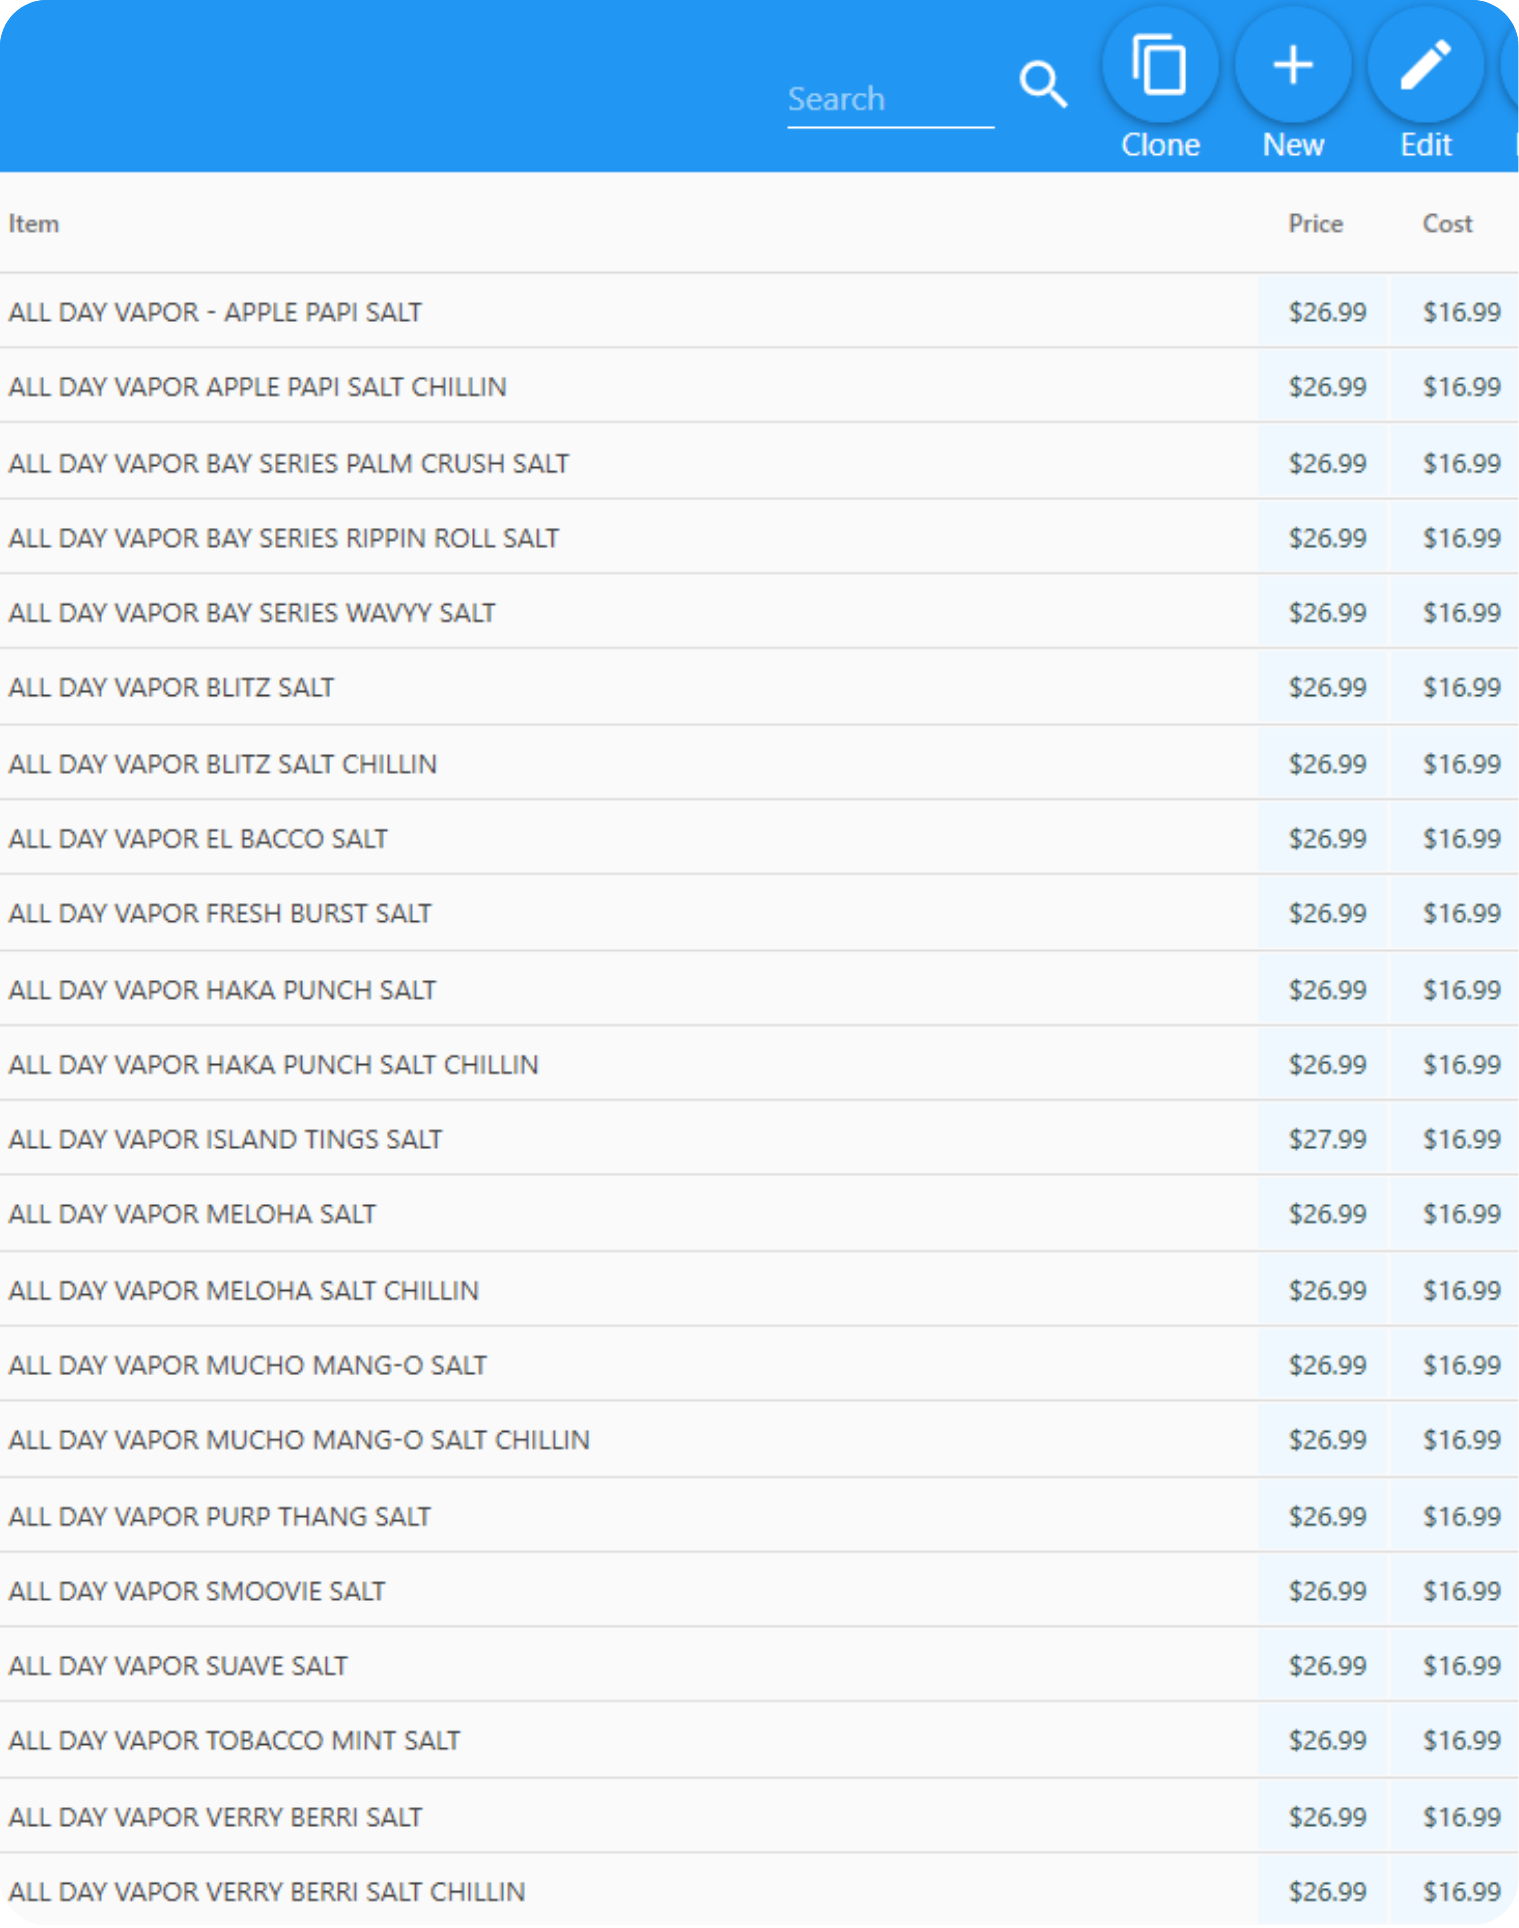Select ALL DAY VAPOR - APPLE PAPI SALT row
The width and height of the screenshot is (1519, 1928).
215,312
